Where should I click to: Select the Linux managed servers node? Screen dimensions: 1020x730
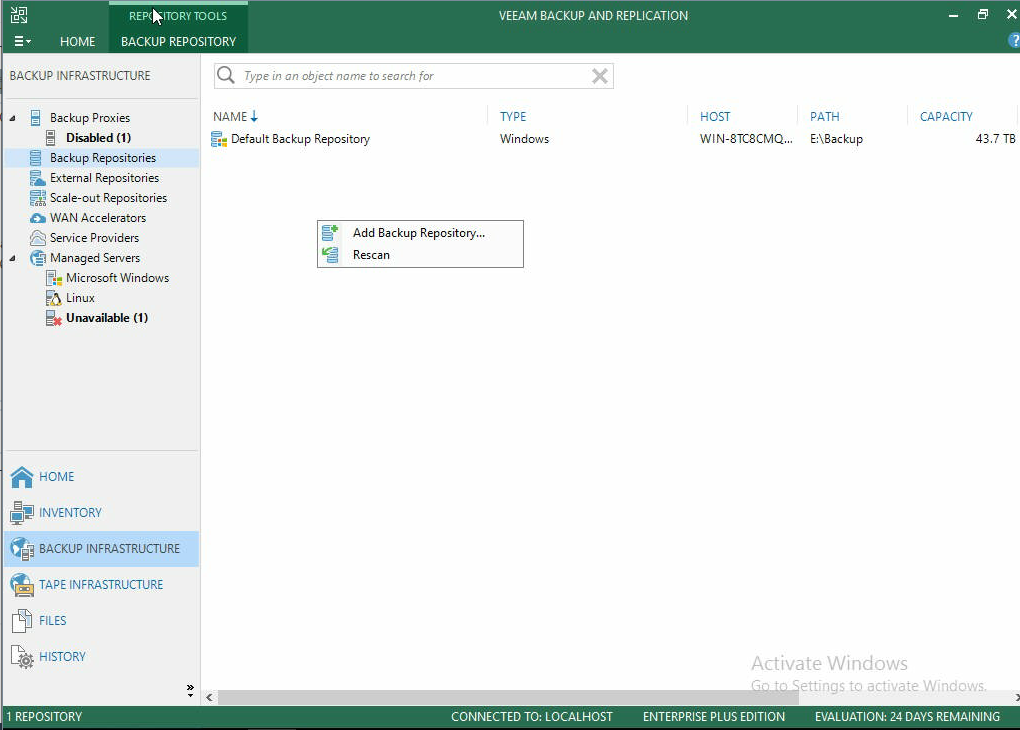click(x=80, y=298)
